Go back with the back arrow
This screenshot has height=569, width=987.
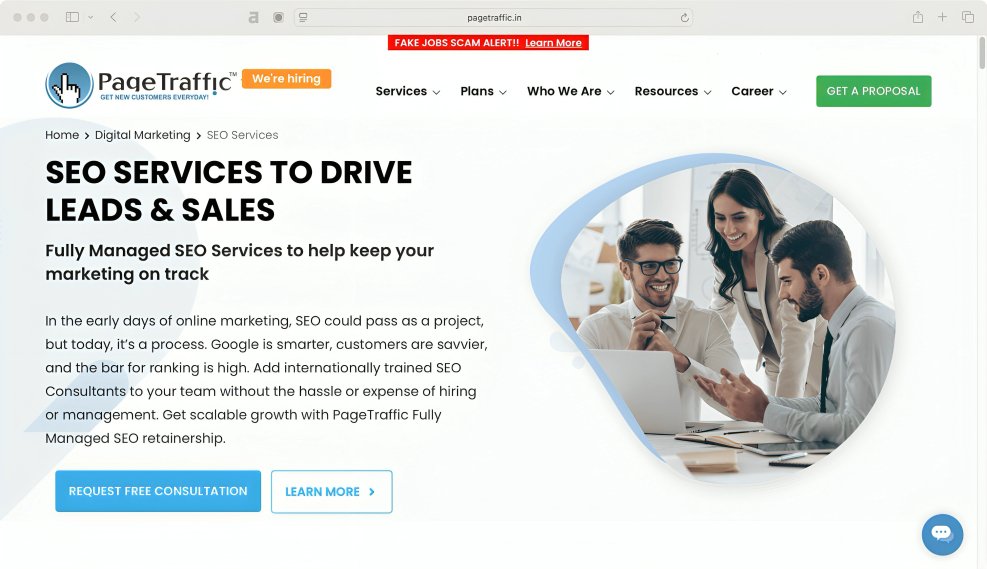pyautogui.click(x=113, y=17)
